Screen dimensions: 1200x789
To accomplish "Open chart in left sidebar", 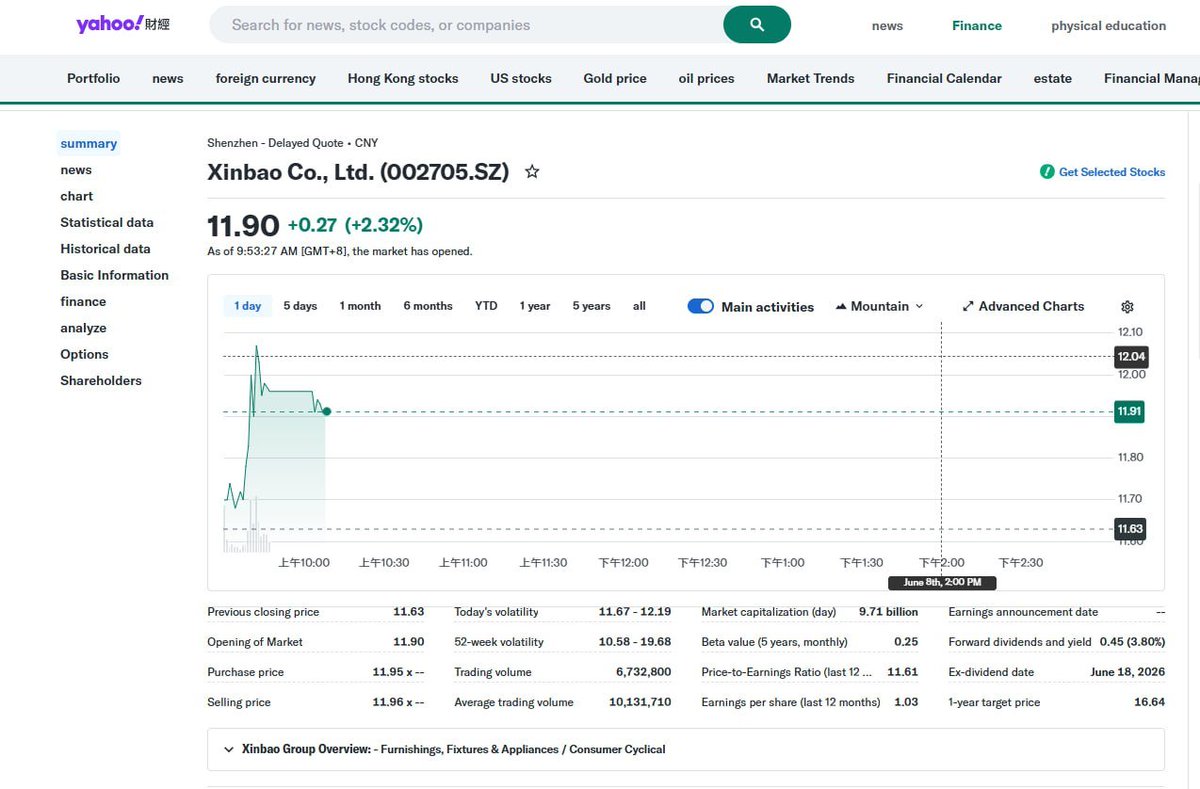I will click(x=76, y=196).
